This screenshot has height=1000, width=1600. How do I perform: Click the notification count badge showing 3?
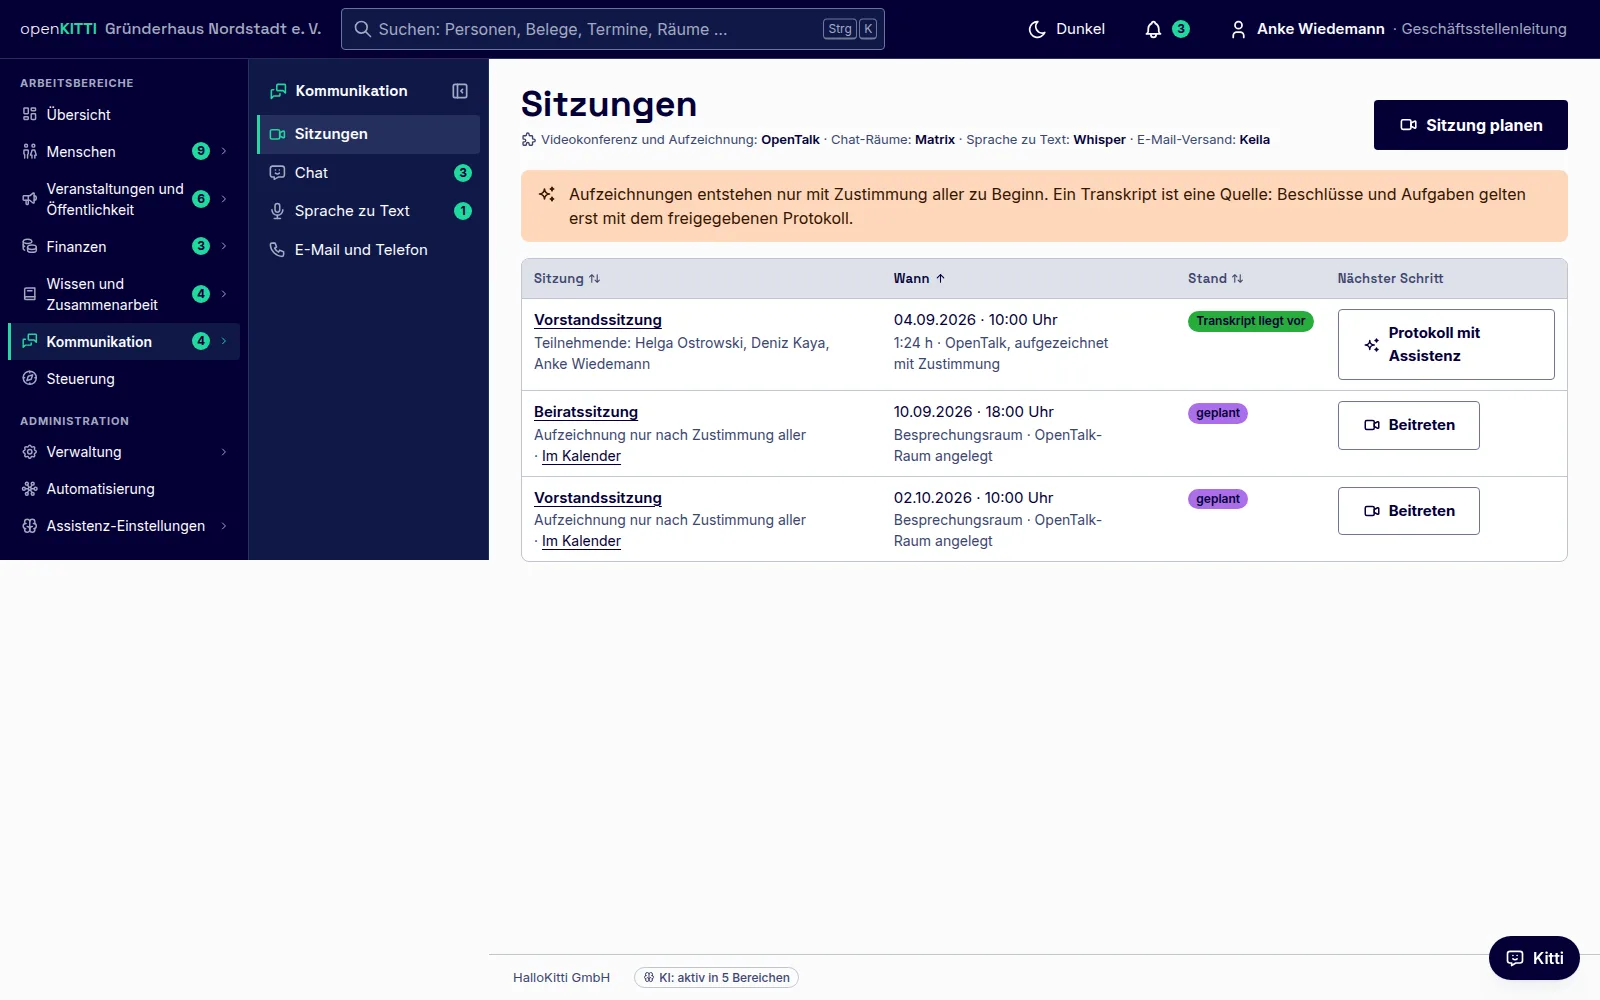coord(1181,29)
